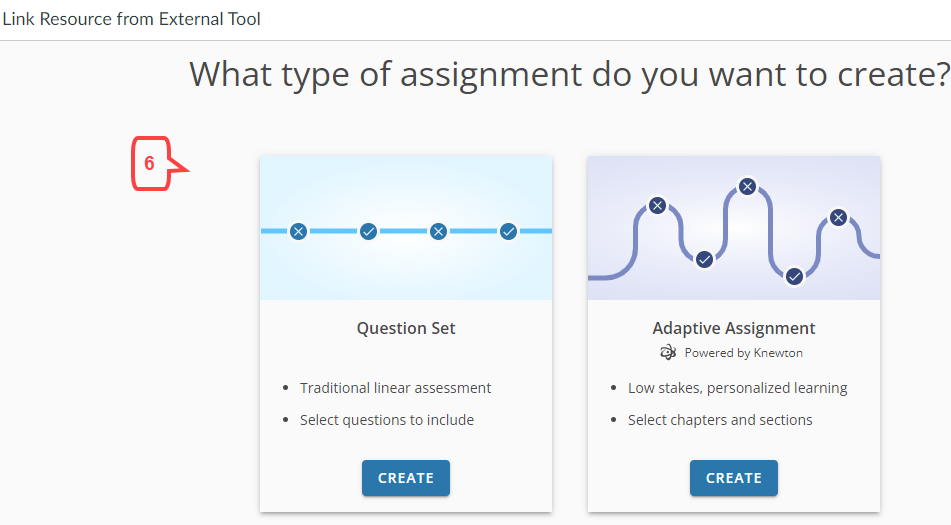Click 'Link Resource from External Tool' title
951x525 pixels.
pos(131,19)
